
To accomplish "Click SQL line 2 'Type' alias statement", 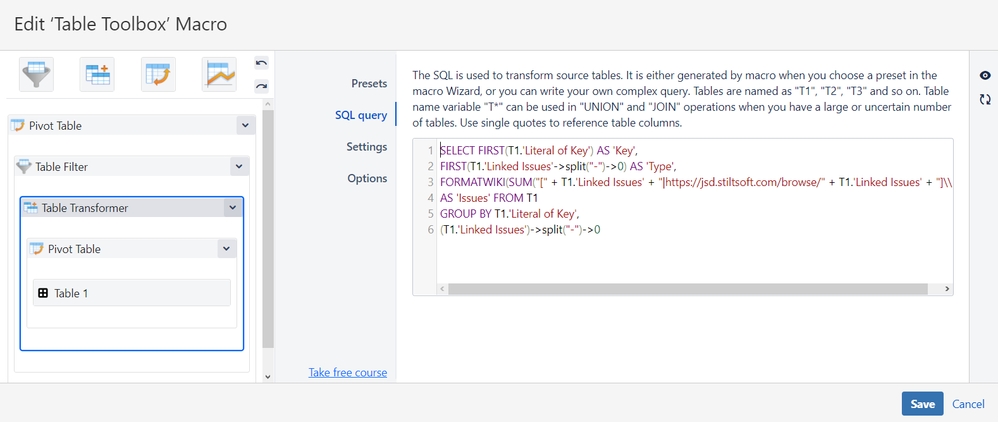I will pyautogui.click(x=557, y=167).
